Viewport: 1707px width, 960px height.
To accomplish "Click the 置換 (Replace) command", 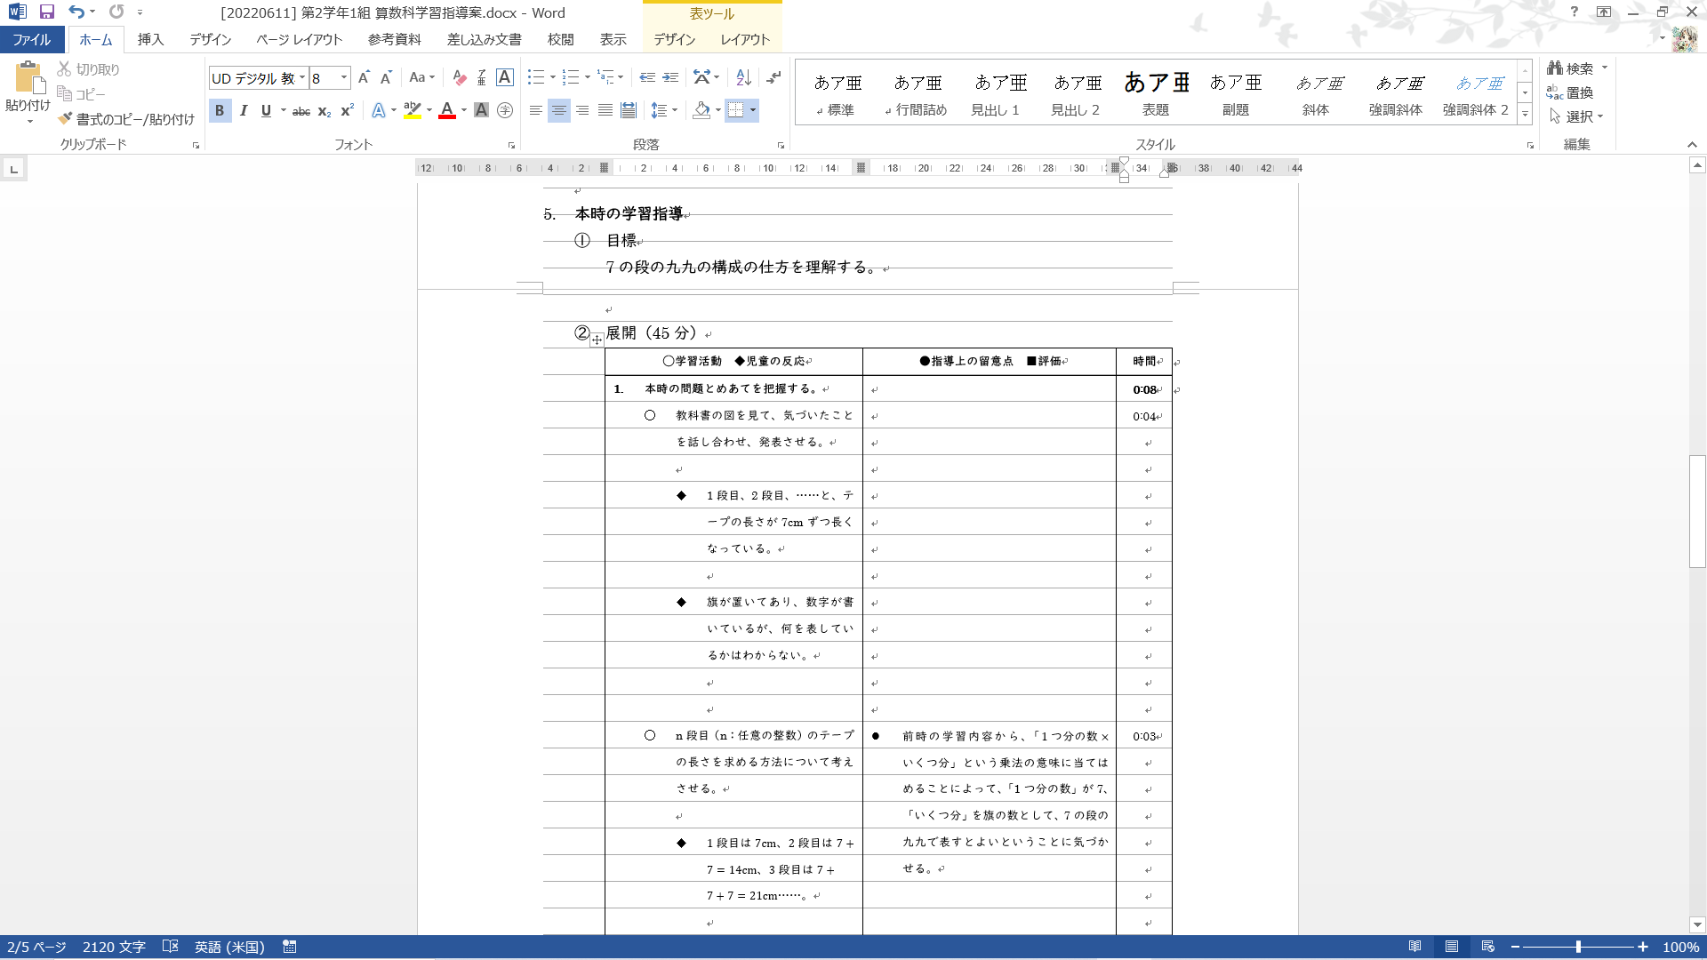I will tap(1570, 93).
